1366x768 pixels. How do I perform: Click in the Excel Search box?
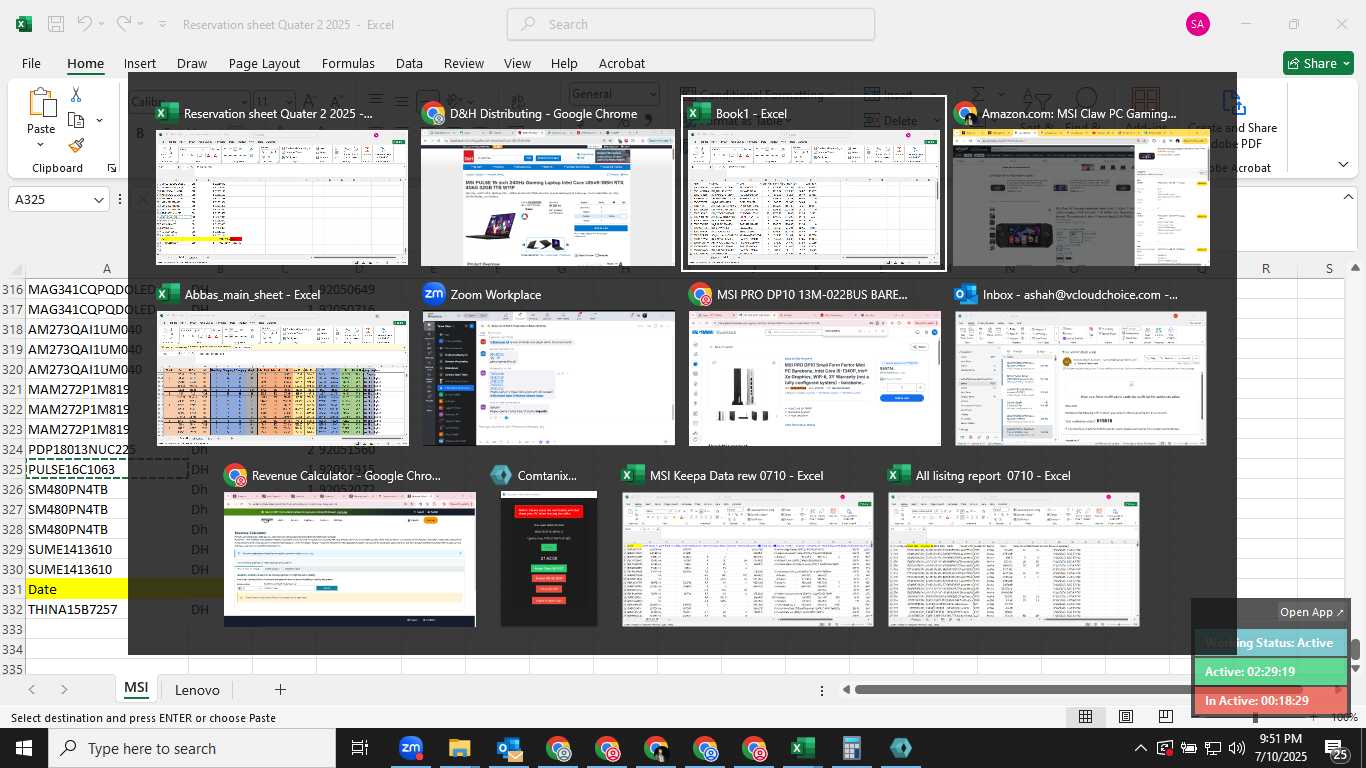pyautogui.click(x=691, y=24)
